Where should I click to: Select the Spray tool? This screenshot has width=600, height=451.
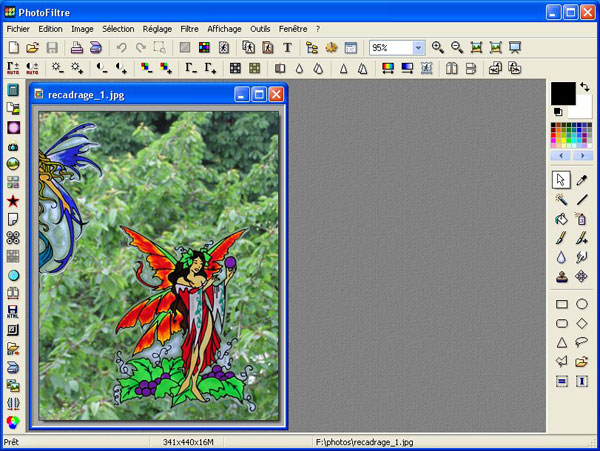(x=582, y=219)
